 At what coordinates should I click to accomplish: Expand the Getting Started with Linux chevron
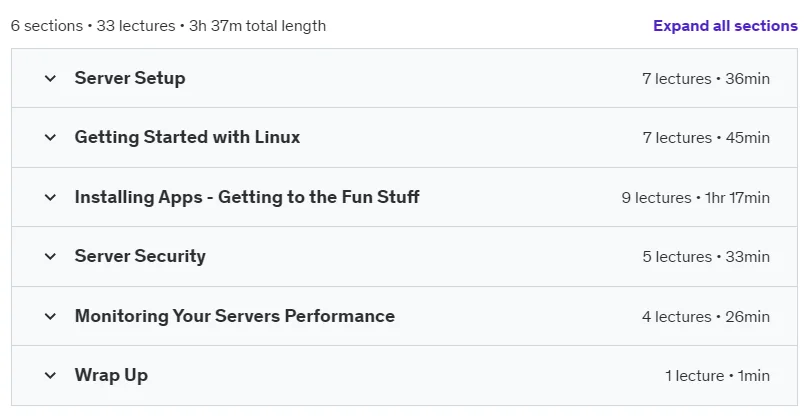pos(50,138)
